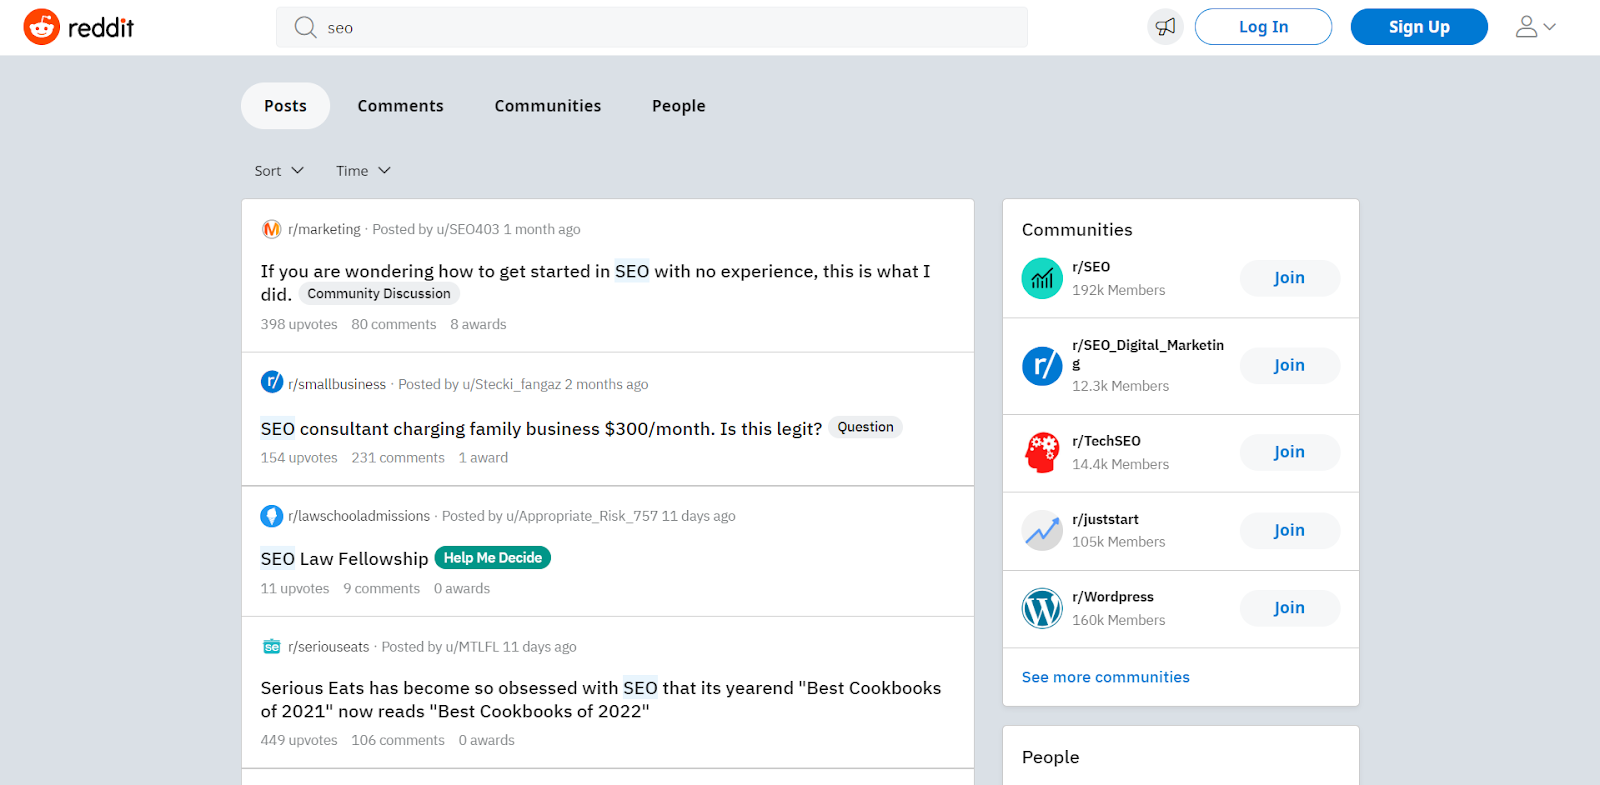This screenshot has width=1600, height=785.
Task: Open user u/MTLFL profile
Action: coord(472,647)
